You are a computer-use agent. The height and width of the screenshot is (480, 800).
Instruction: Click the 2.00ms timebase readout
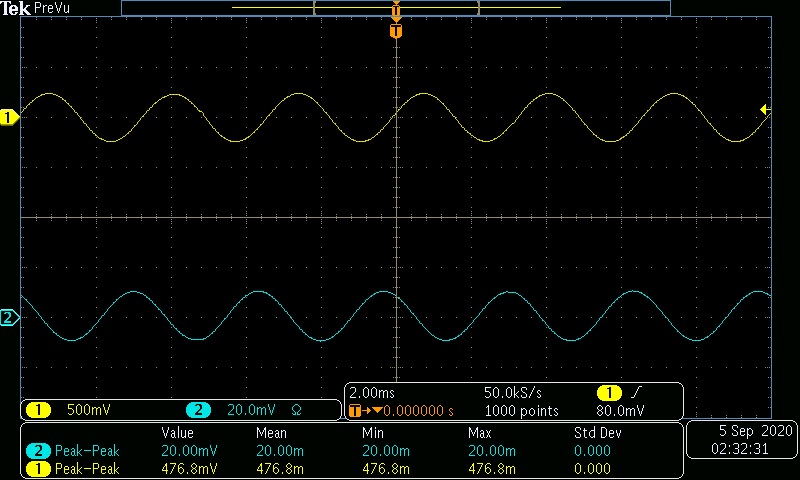point(372,393)
